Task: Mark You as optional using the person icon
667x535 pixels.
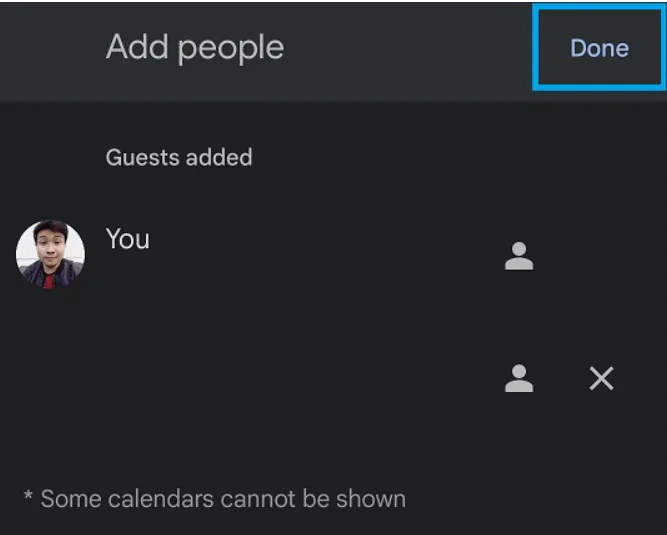Action: click(519, 257)
